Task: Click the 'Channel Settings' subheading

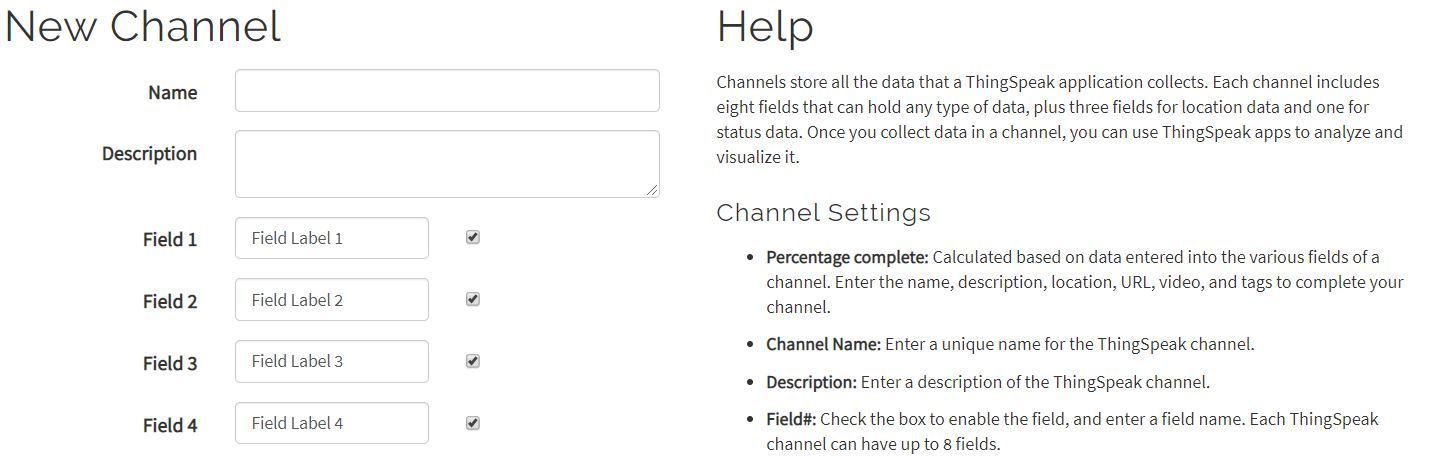Action: point(824,213)
